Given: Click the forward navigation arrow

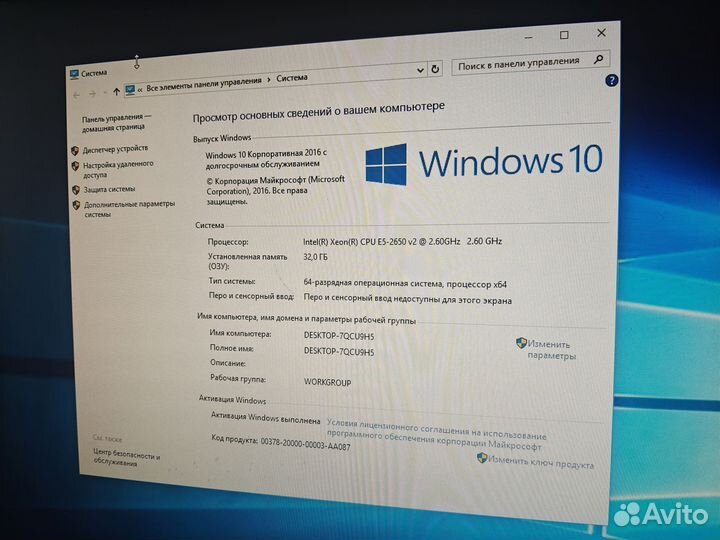Looking at the screenshot, I should pyautogui.click(x=92, y=94).
